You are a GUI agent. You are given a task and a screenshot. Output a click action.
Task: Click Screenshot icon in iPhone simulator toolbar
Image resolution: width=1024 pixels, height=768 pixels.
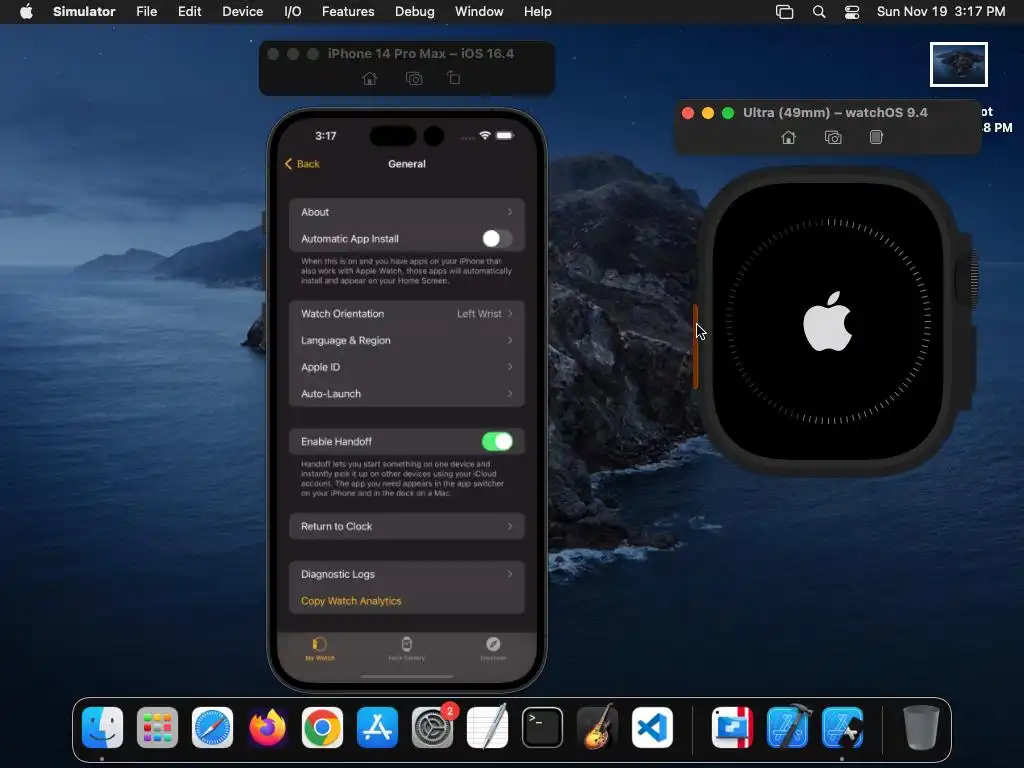(414, 79)
